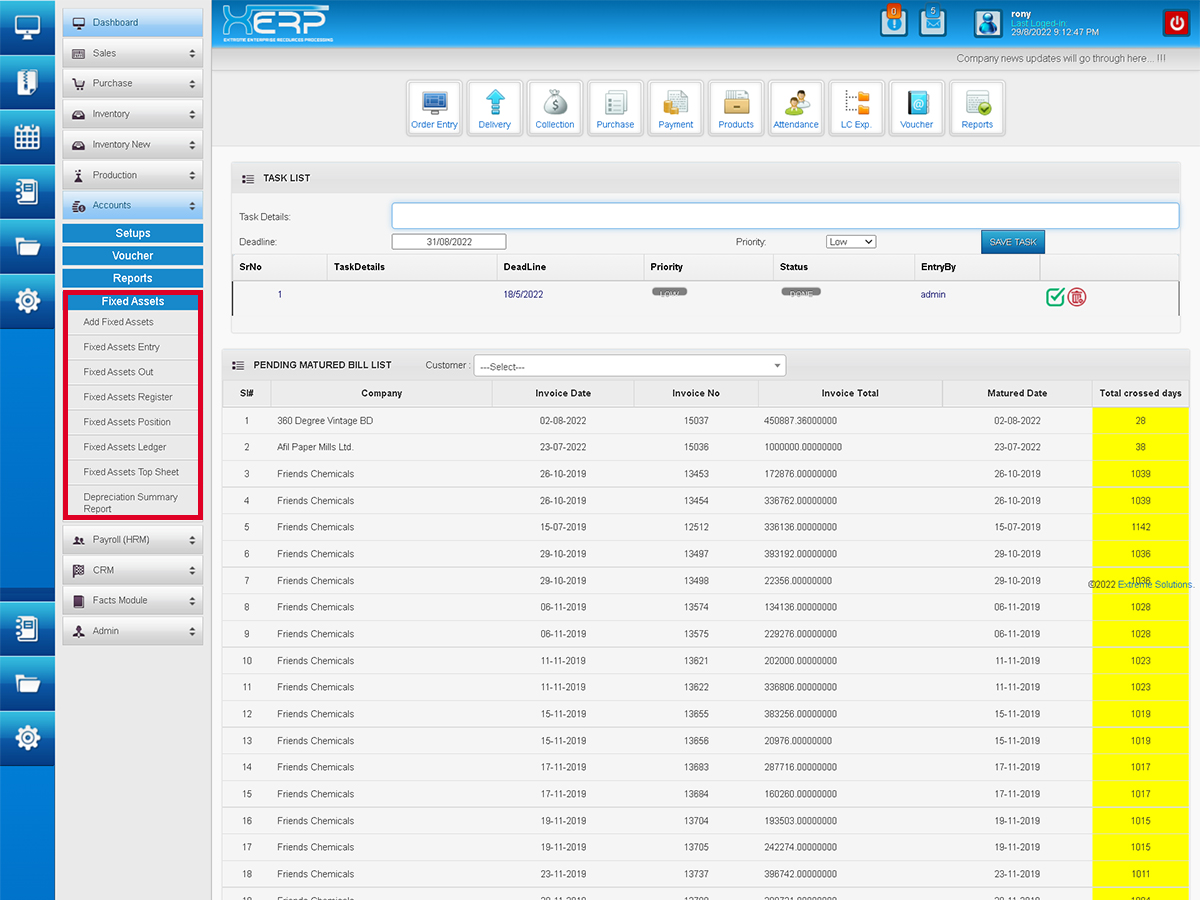The width and height of the screenshot is (1200, 900).
Task: Click the Deadline date field
Action: click(x=449, y=242)
